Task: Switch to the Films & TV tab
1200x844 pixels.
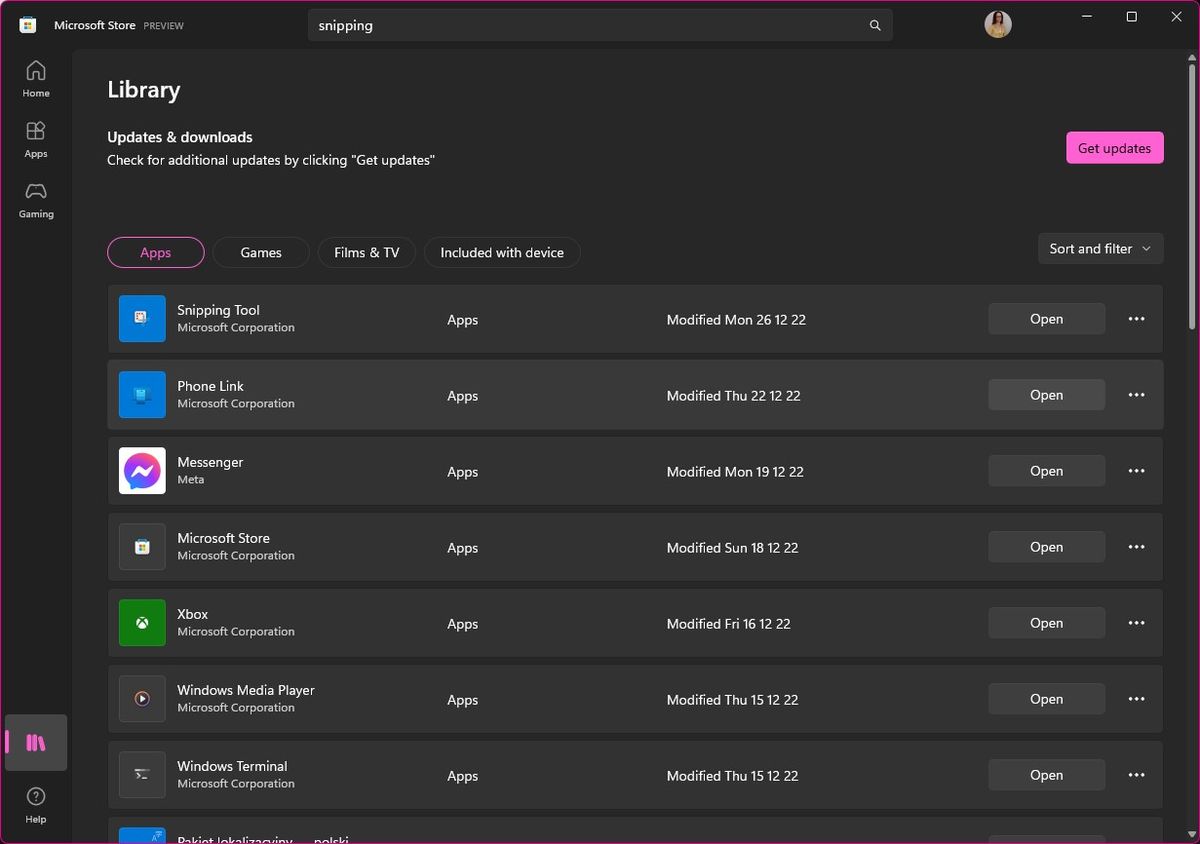Action: tap(366, 252)
